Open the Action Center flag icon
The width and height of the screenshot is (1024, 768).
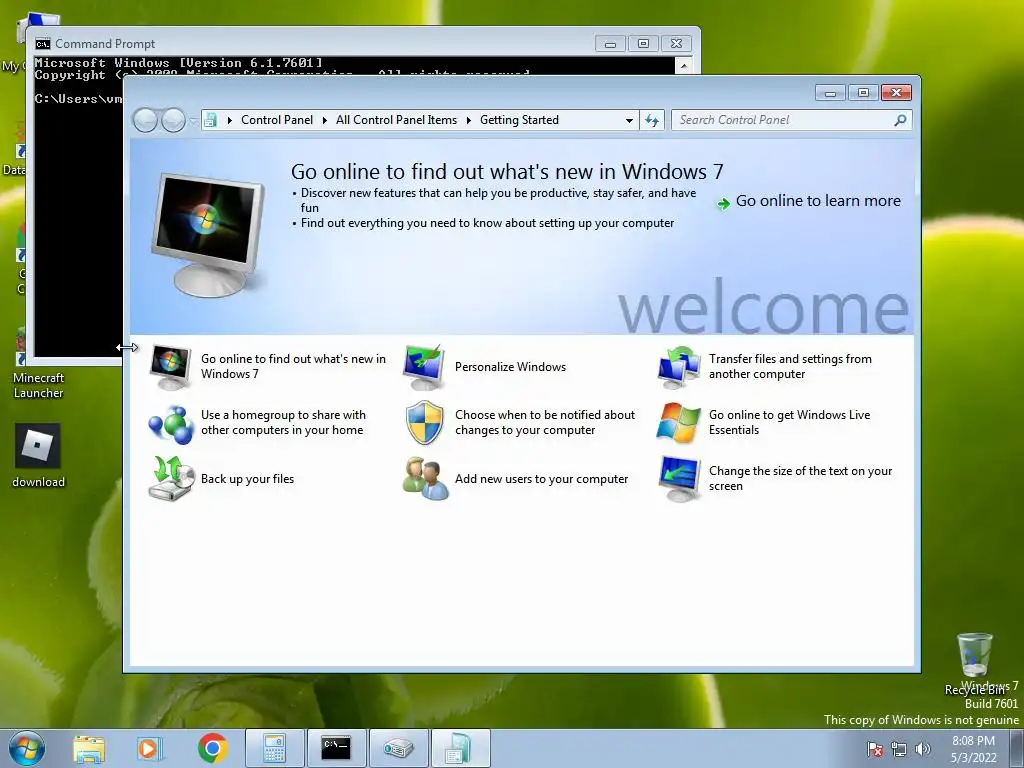pos(875,749)
